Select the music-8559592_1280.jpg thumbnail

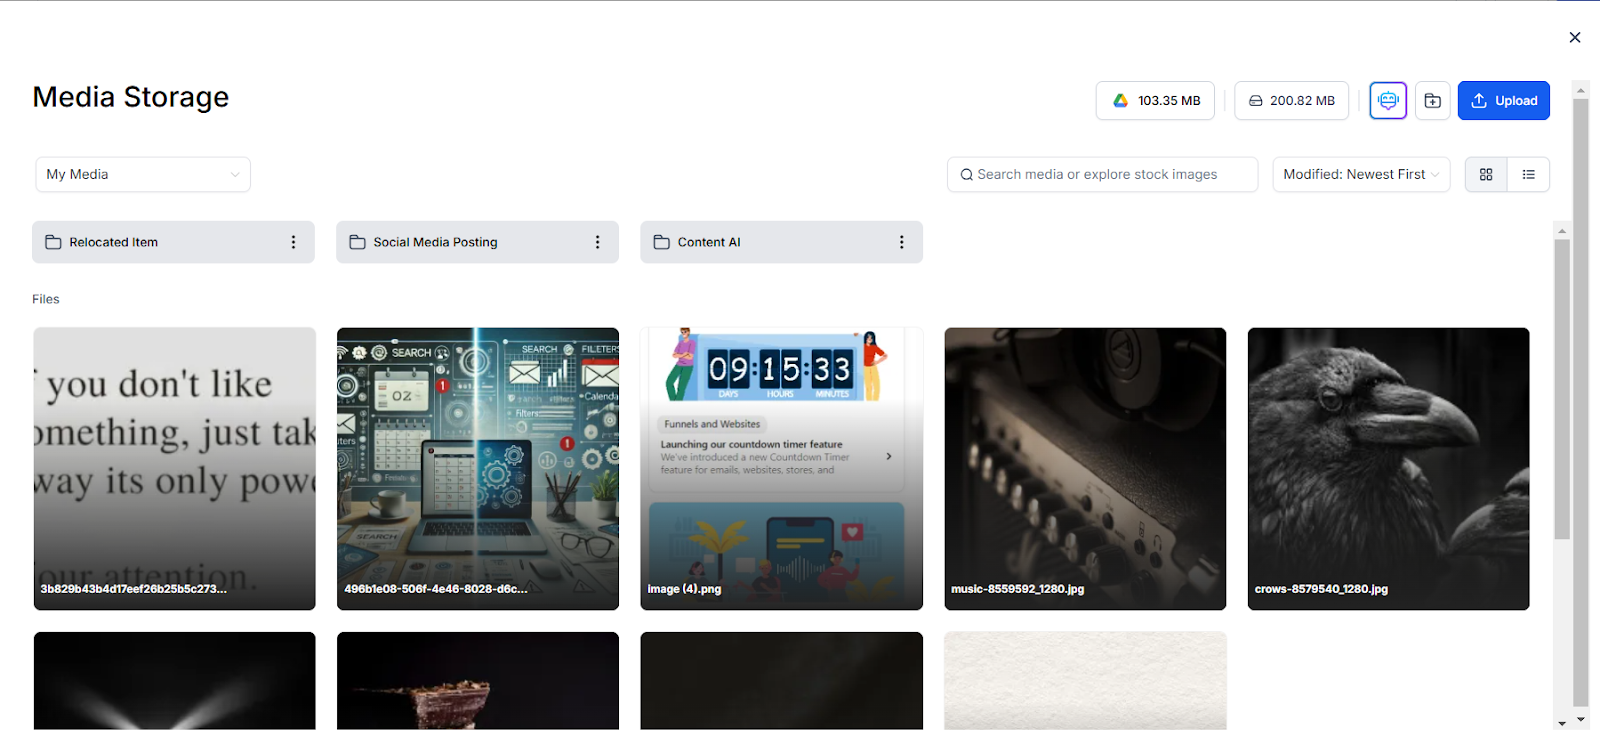[x=1085, y=469]
